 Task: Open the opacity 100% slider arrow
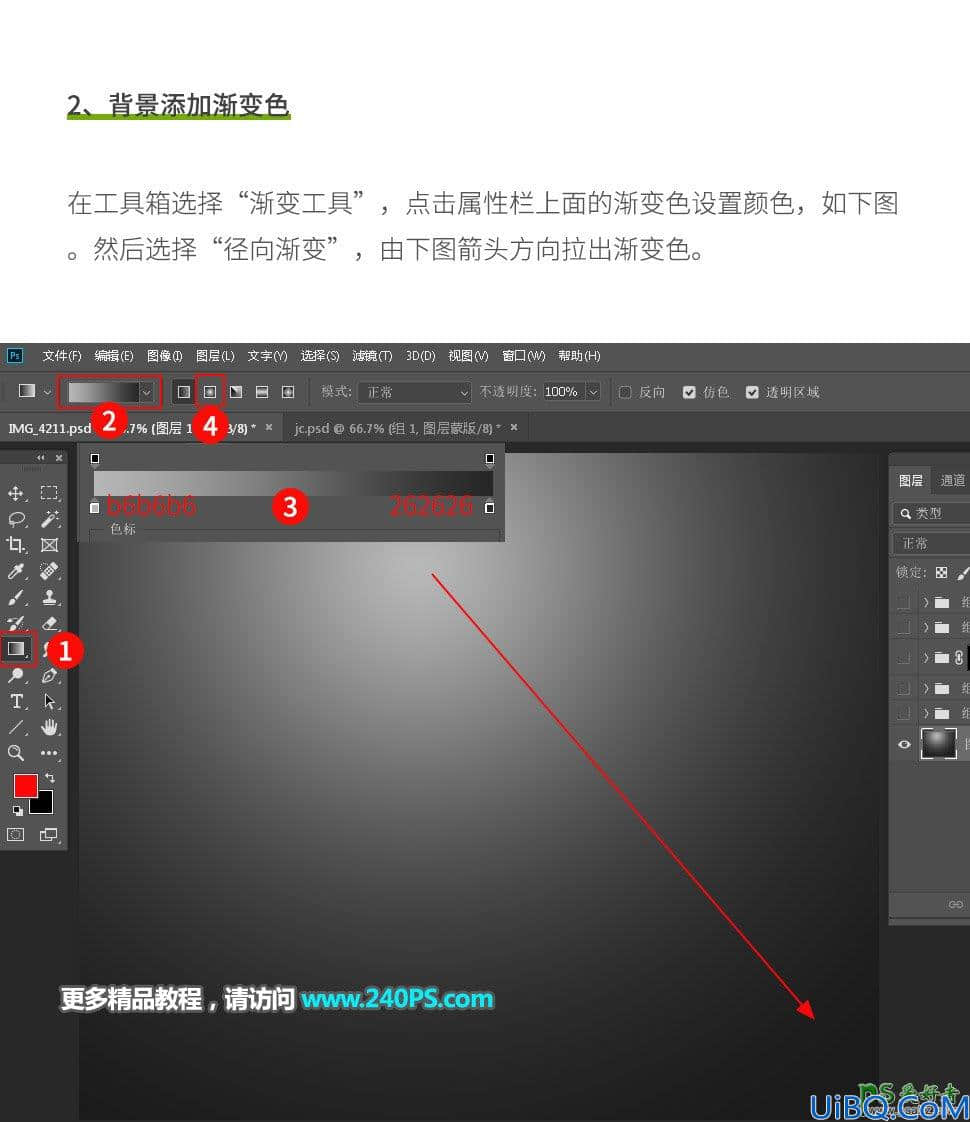(592, 392)
